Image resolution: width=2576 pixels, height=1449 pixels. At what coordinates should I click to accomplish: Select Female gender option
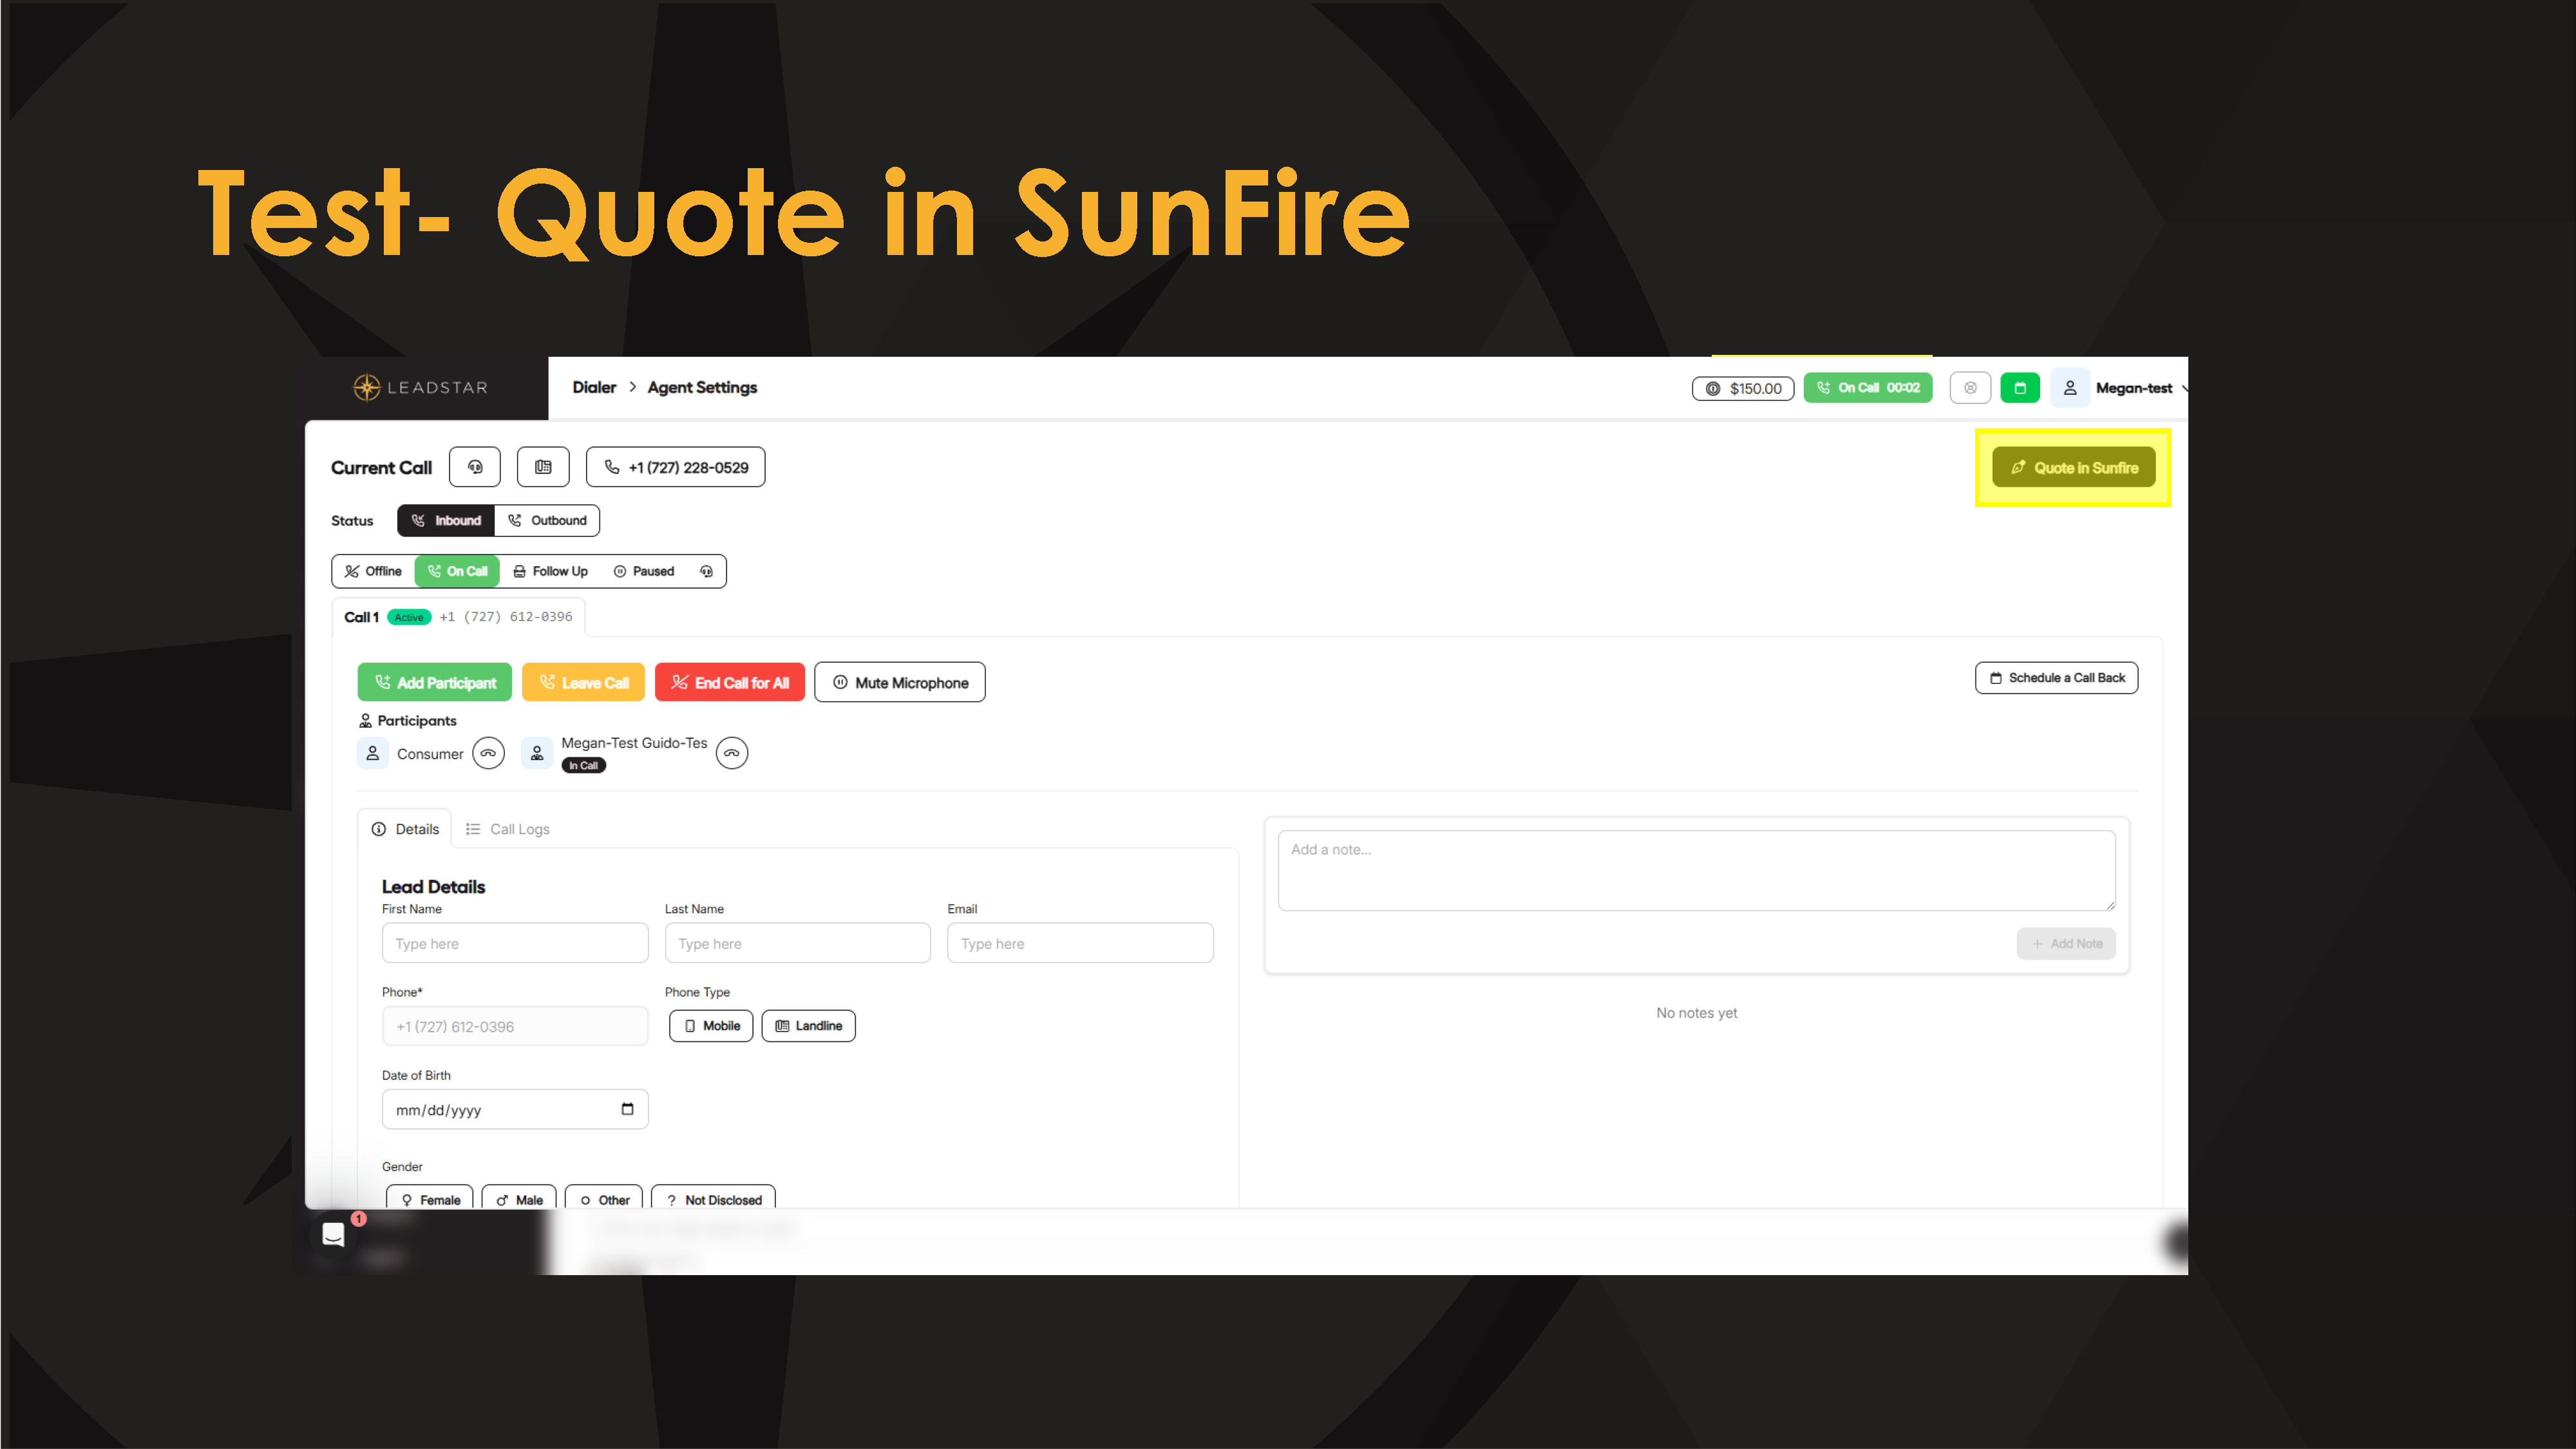tap(430, 1199)
